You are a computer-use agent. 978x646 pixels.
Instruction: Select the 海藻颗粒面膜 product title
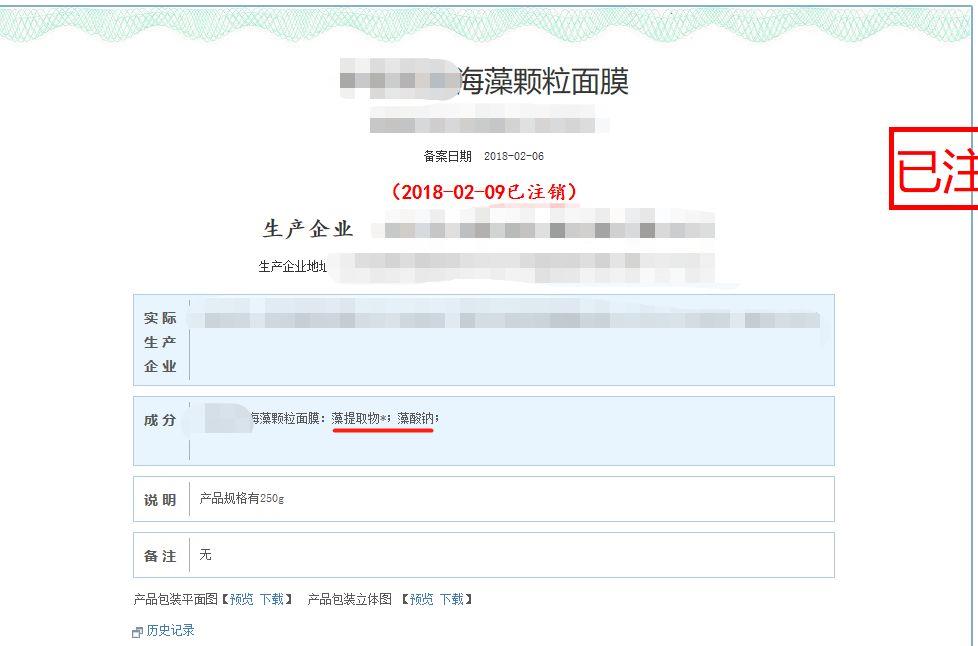click(x=544, y=82)
